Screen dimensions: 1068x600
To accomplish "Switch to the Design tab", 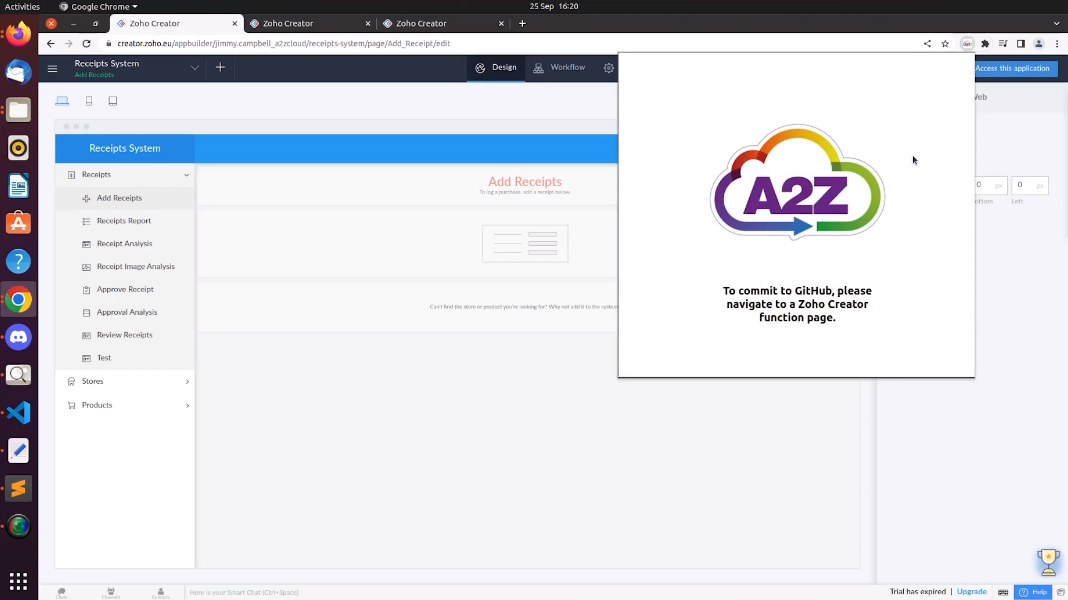I will tap(496, 67).
